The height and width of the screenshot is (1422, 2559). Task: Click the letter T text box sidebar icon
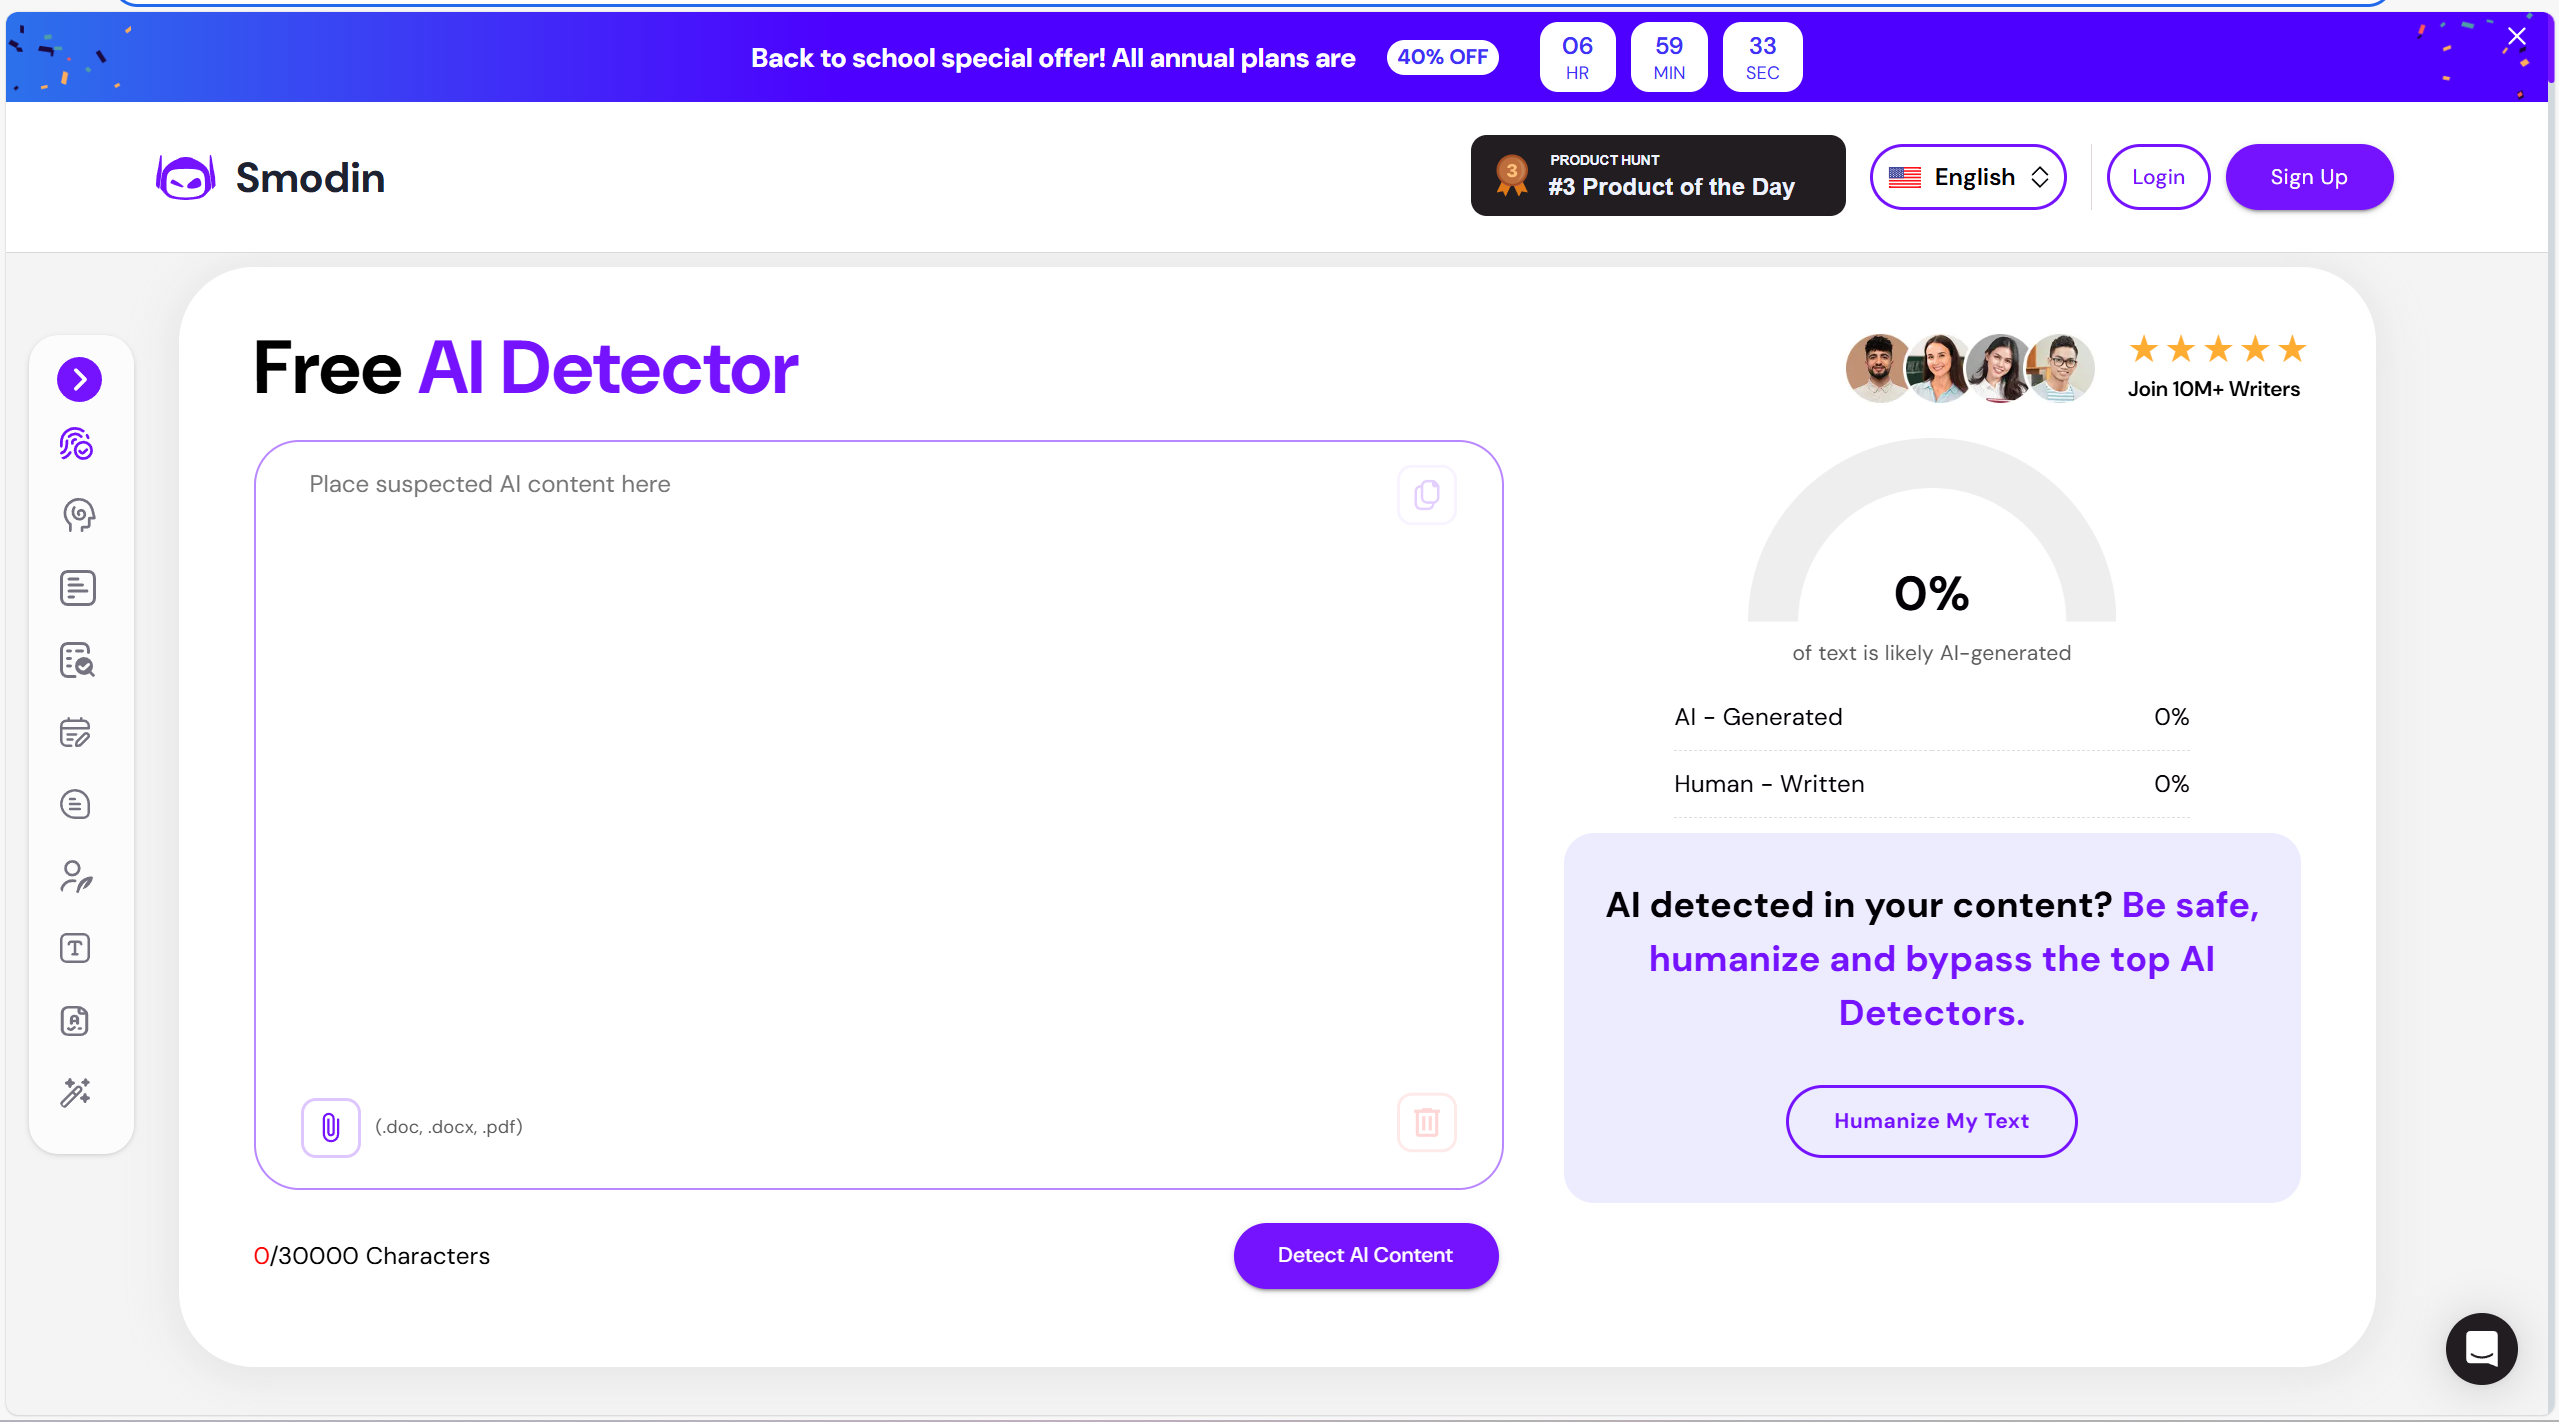pos(77,948)
